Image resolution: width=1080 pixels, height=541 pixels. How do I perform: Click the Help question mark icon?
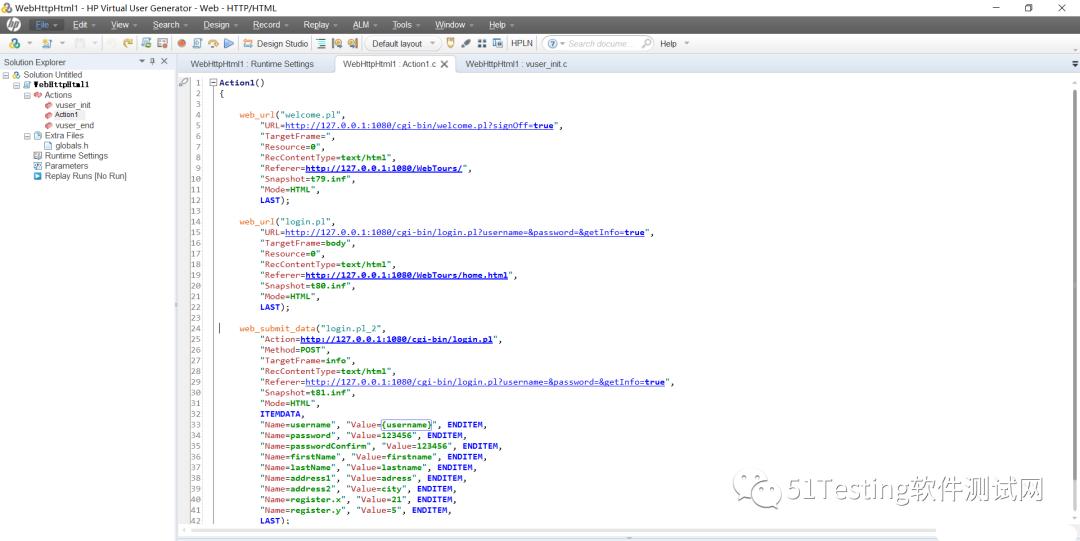551,44
